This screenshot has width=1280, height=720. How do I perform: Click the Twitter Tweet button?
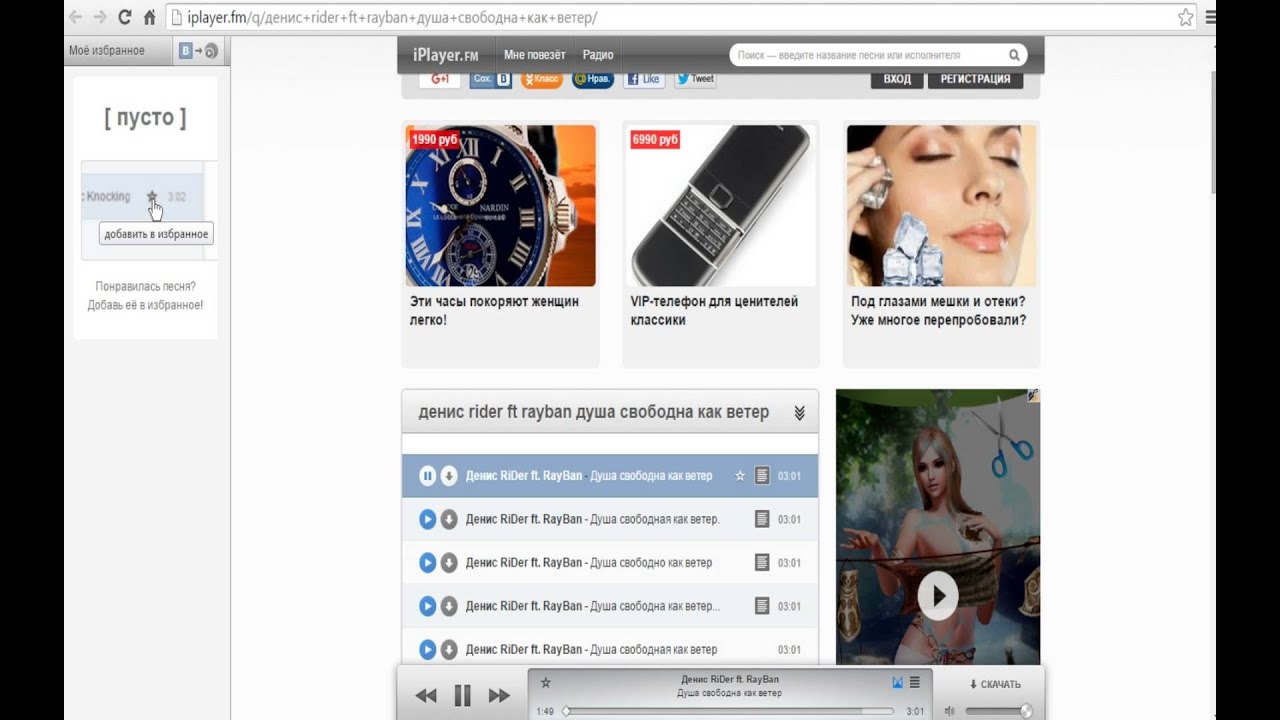coord(695,79)
